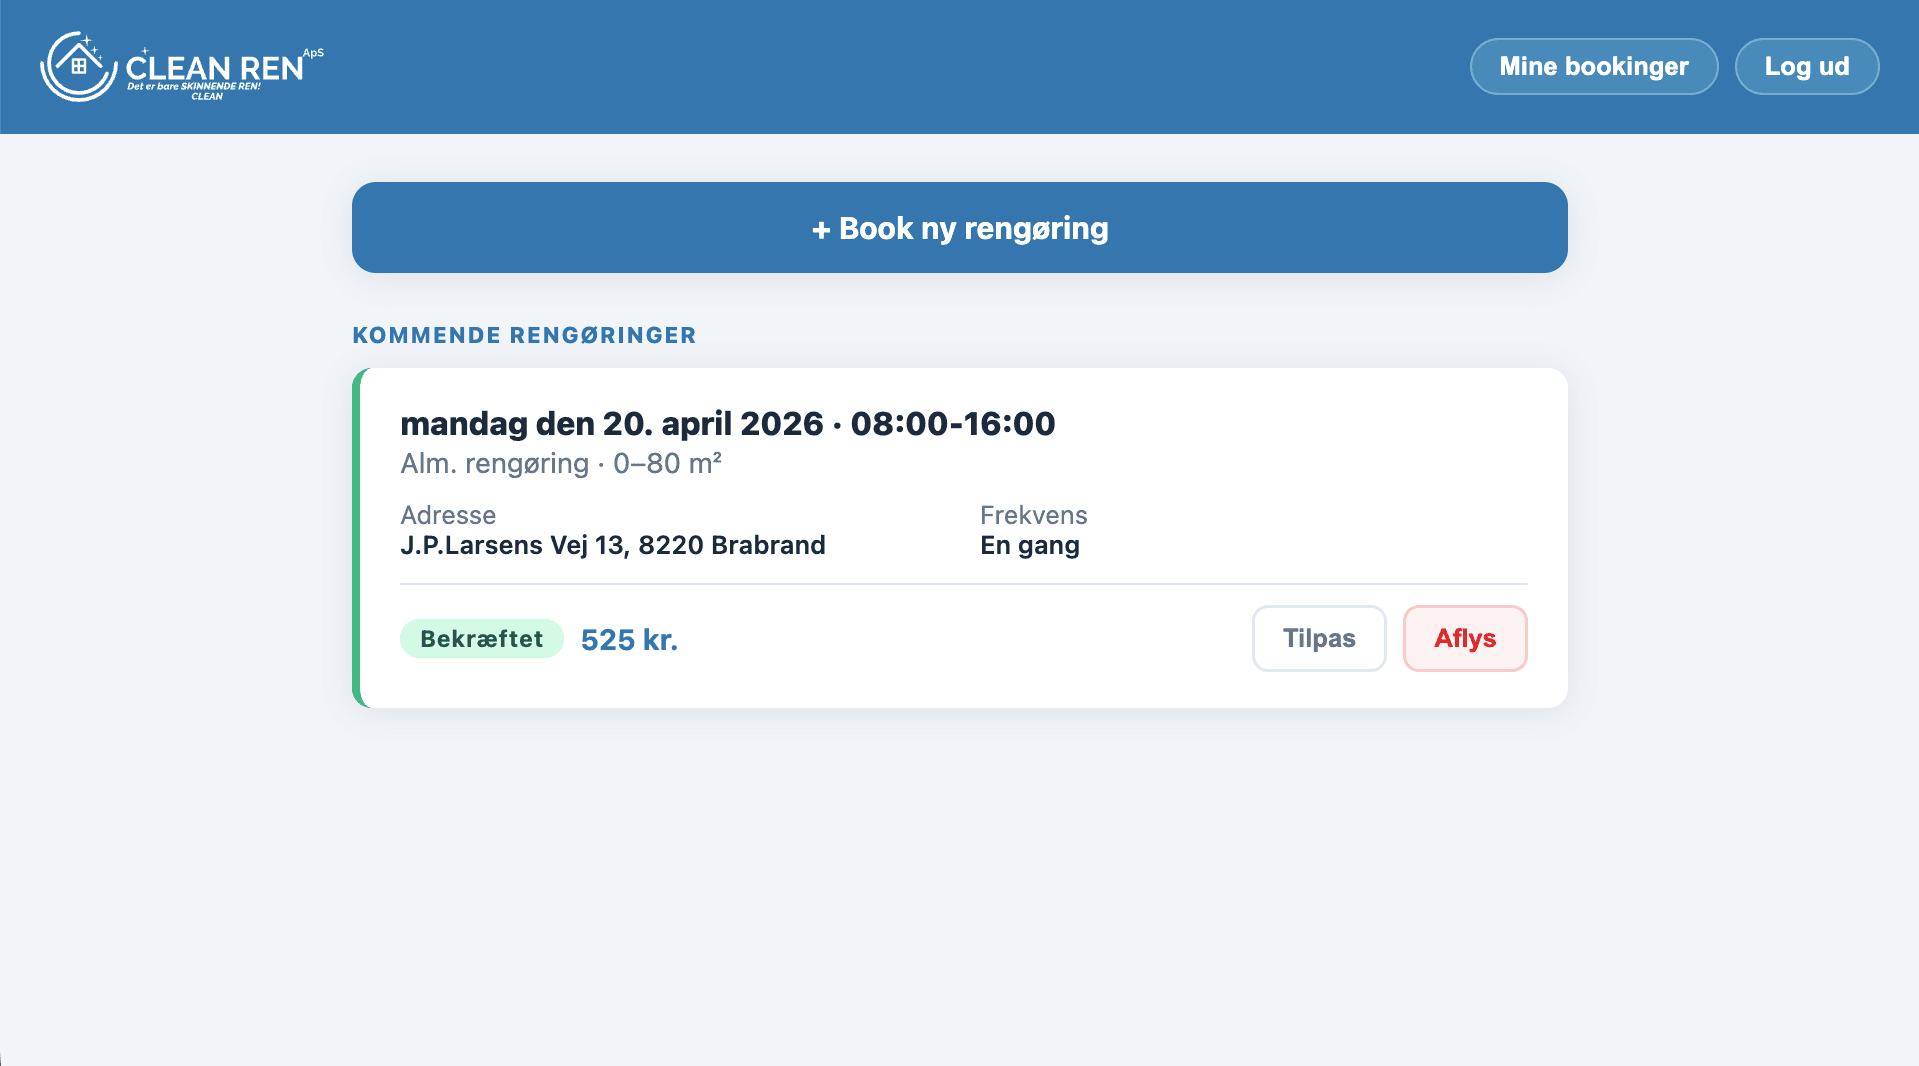The height and width of the screenshot is (1066, 1919).
Task: Click the tagline under the CLEAN REN logo
Action: 193,87
